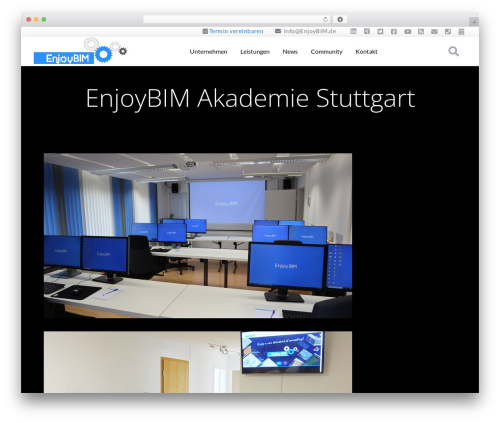Click the envelope icon beside the RSS icon

[434, 31]
